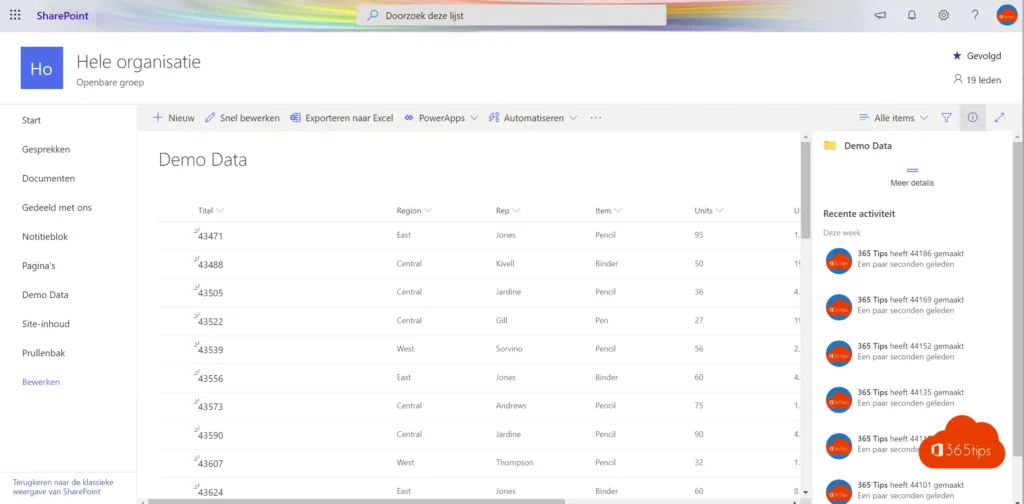Open the notifications bell icon

coord(912,16)
